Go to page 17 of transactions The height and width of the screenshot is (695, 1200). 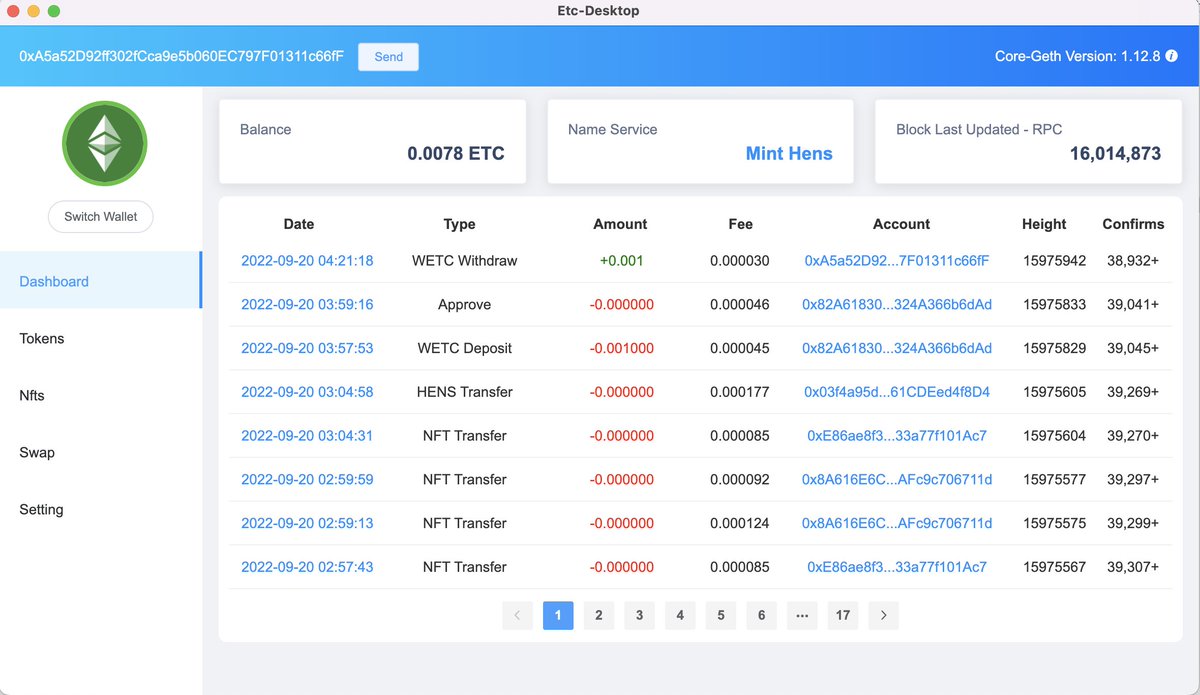point(842,615)
